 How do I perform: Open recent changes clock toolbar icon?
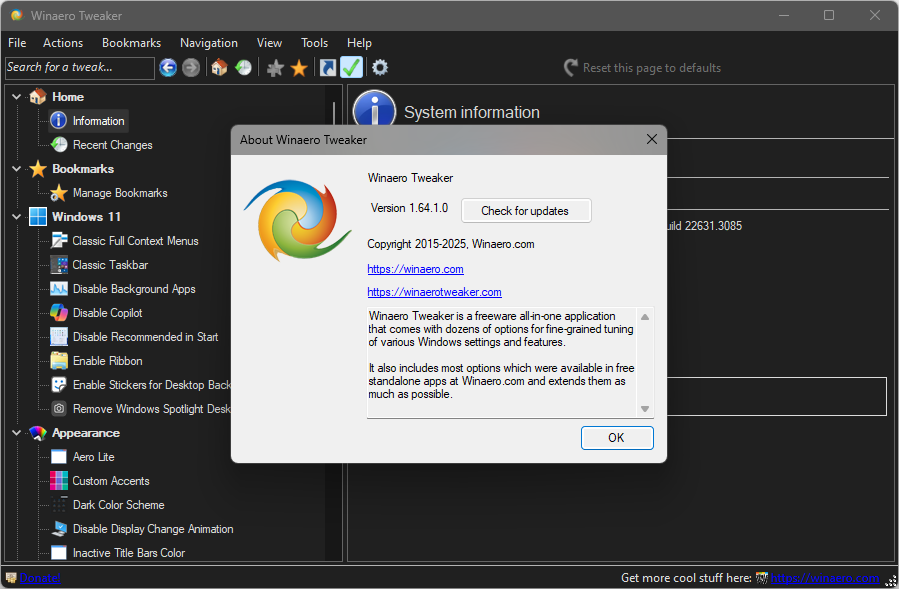tap(244, 68)
